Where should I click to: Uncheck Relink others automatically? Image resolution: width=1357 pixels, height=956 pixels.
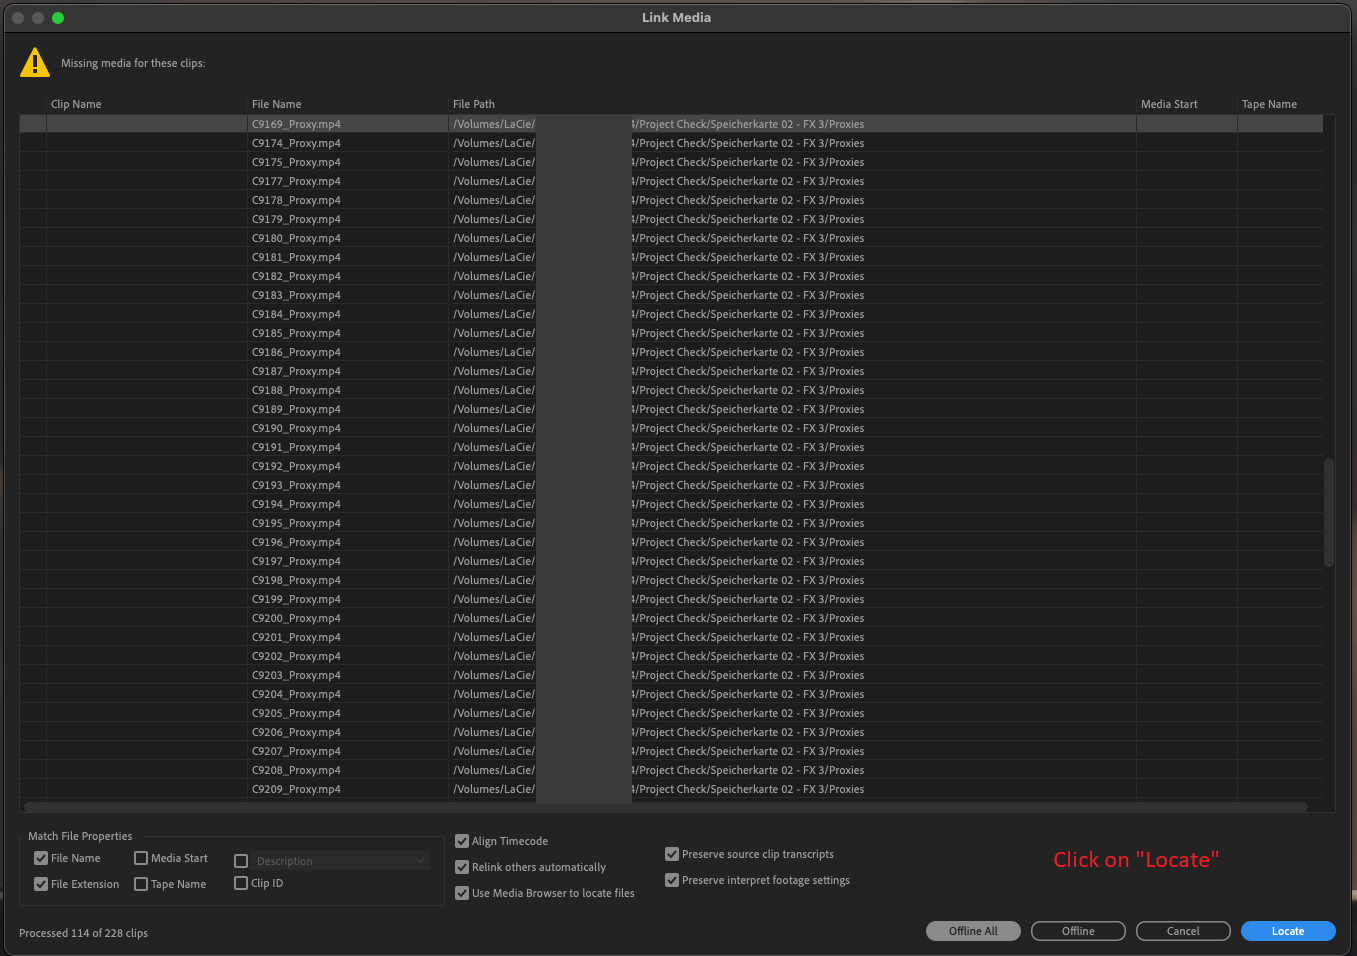coord(462,867)
